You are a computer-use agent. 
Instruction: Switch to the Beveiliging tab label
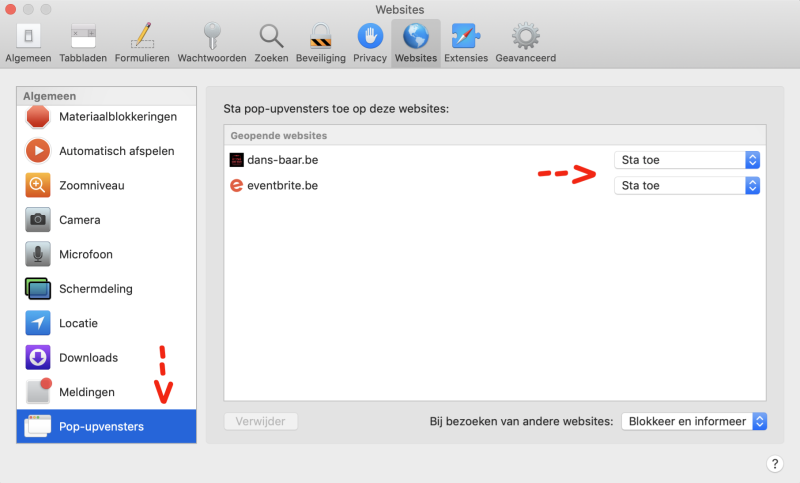321,58
